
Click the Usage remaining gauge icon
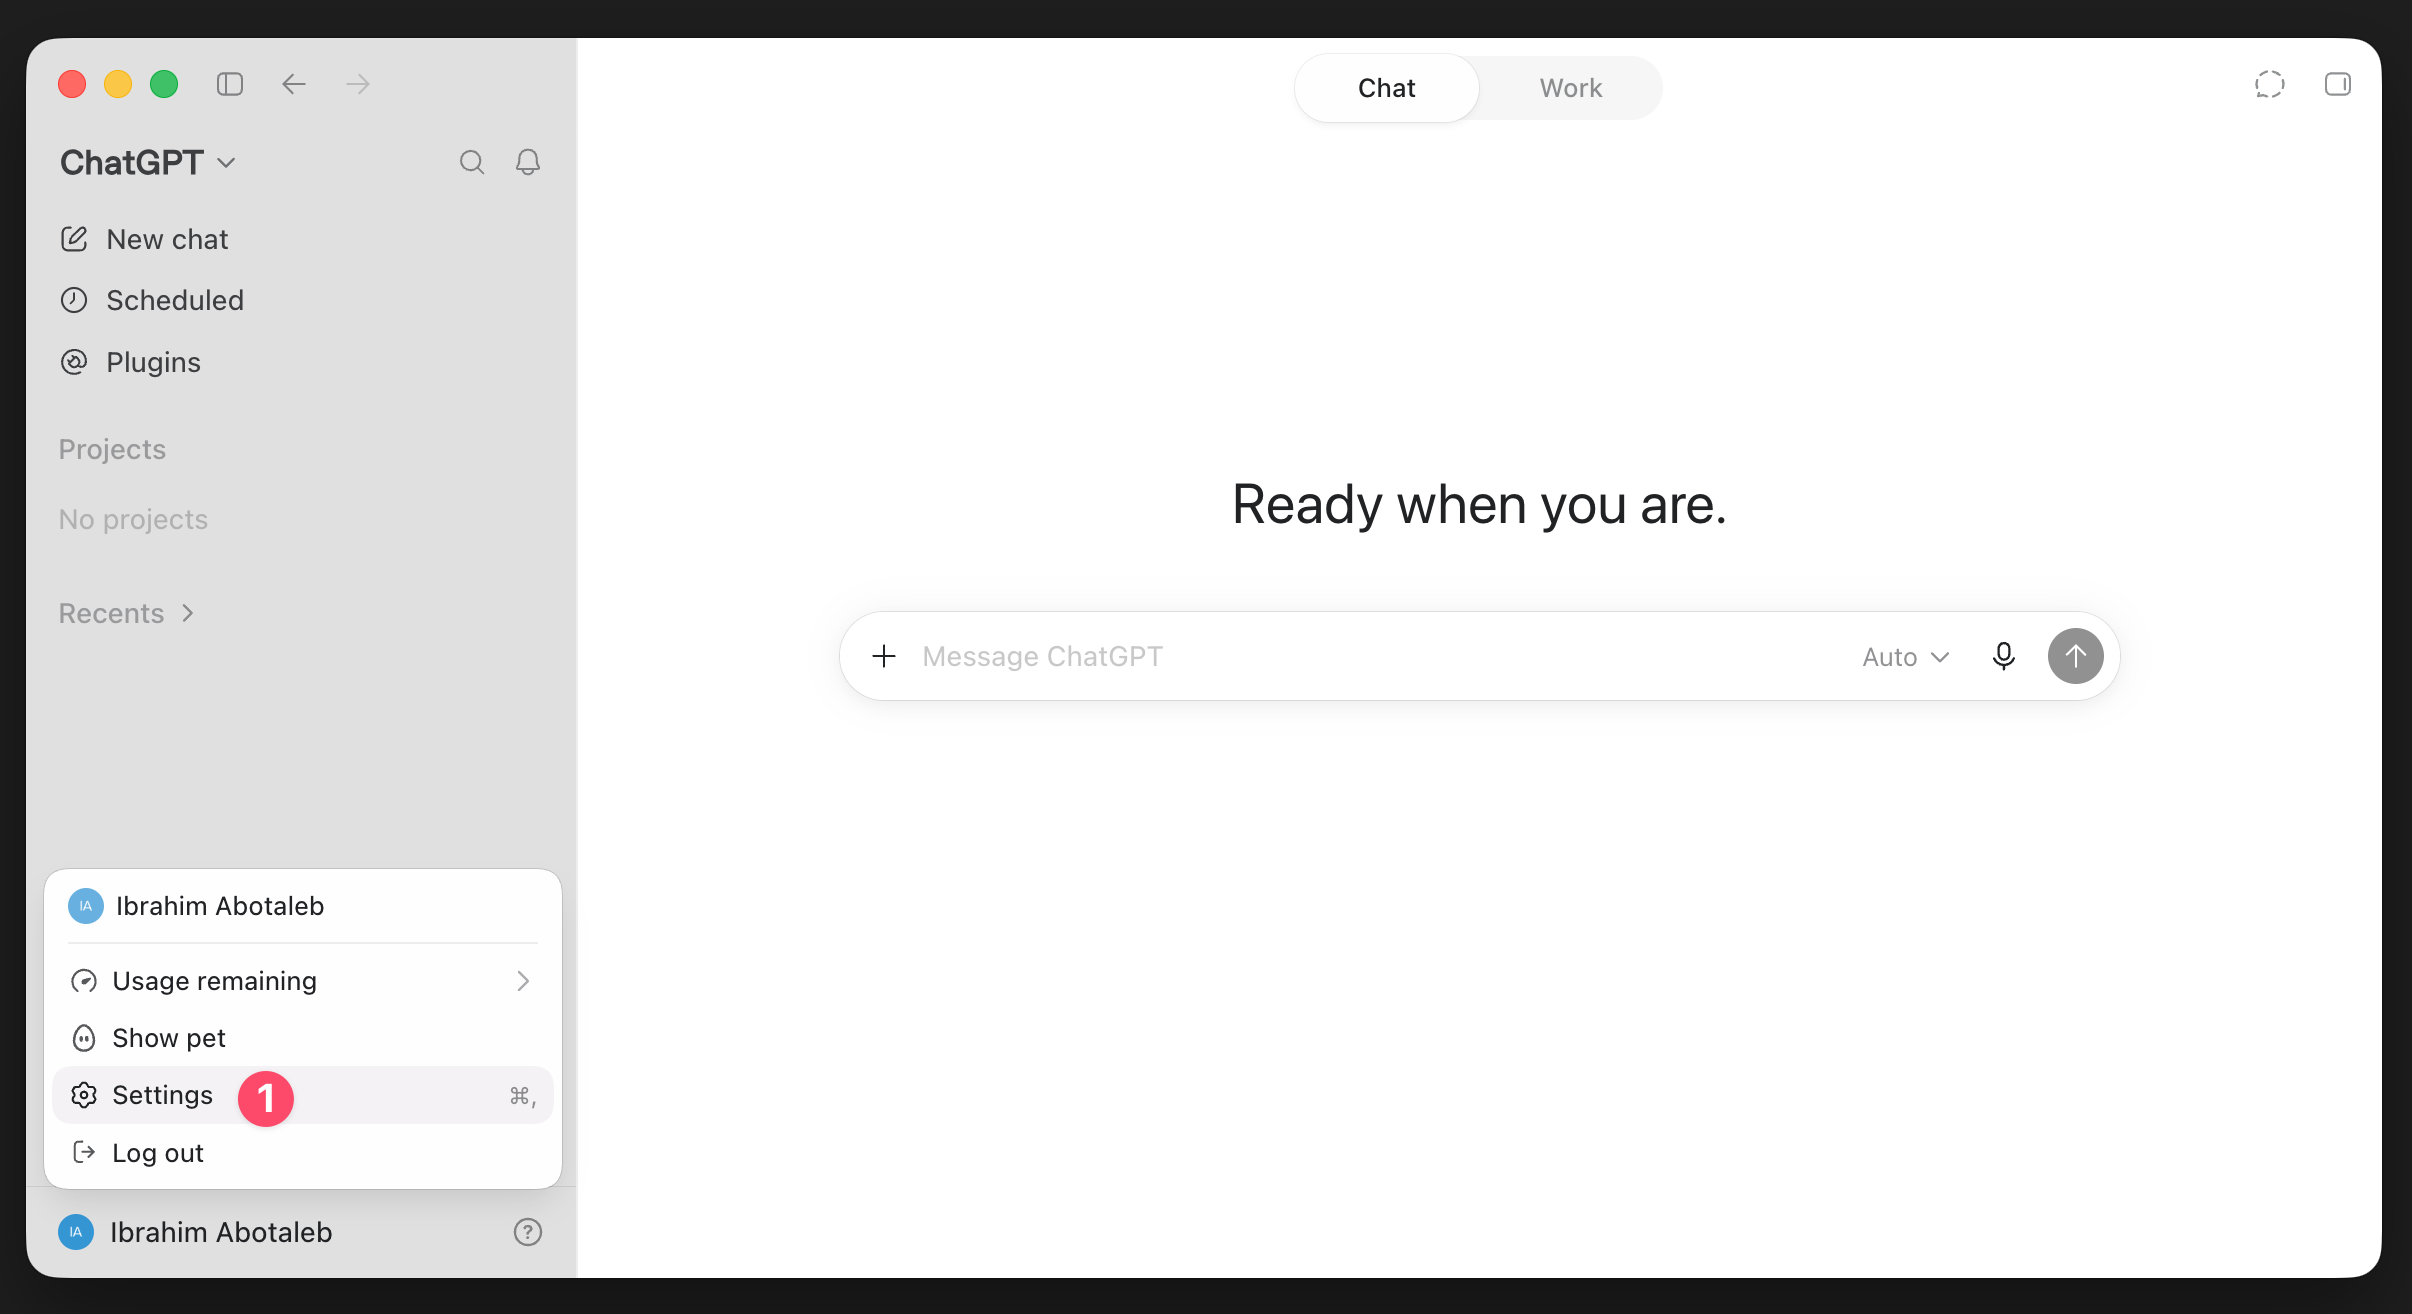(x=84, y=981)
